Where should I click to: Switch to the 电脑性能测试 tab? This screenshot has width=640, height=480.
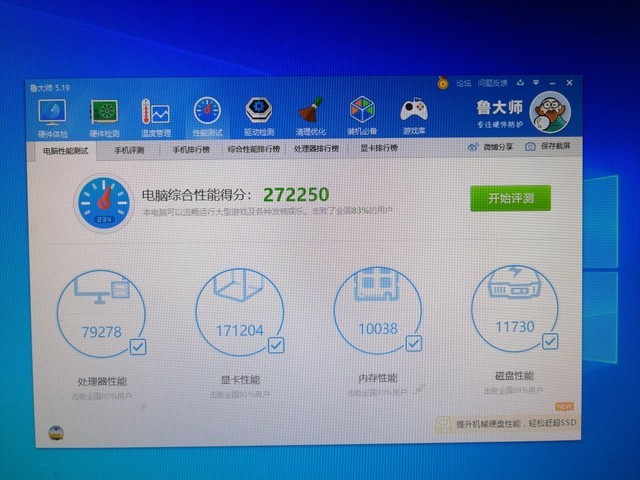65,151
